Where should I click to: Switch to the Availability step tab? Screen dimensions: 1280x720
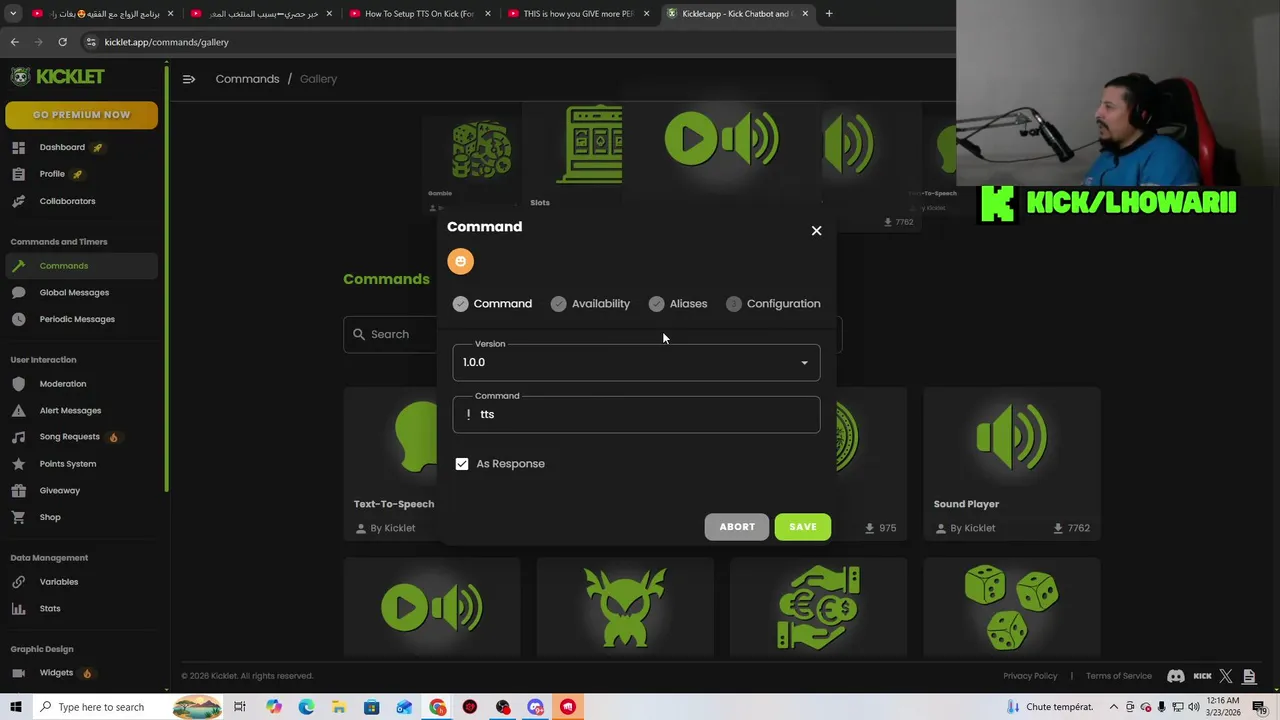[x=590, y=304]
